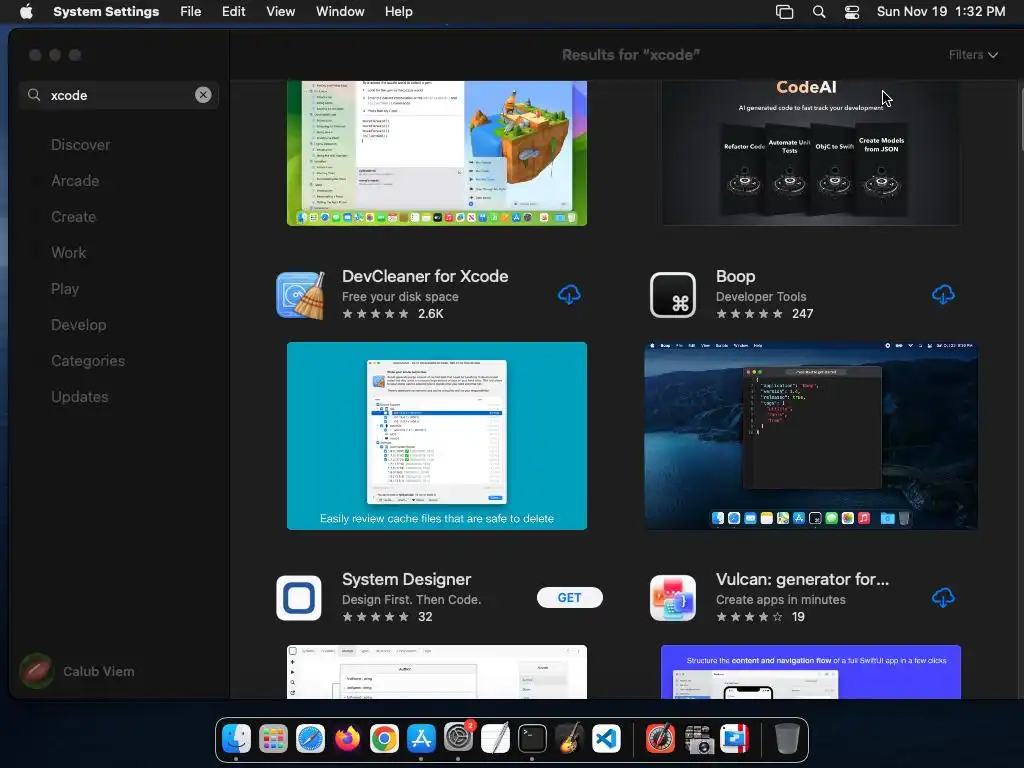This screenshot has width=1024, height=768.
Task: Click the search magnifier icon in sidebar
Action: (34, 95)
